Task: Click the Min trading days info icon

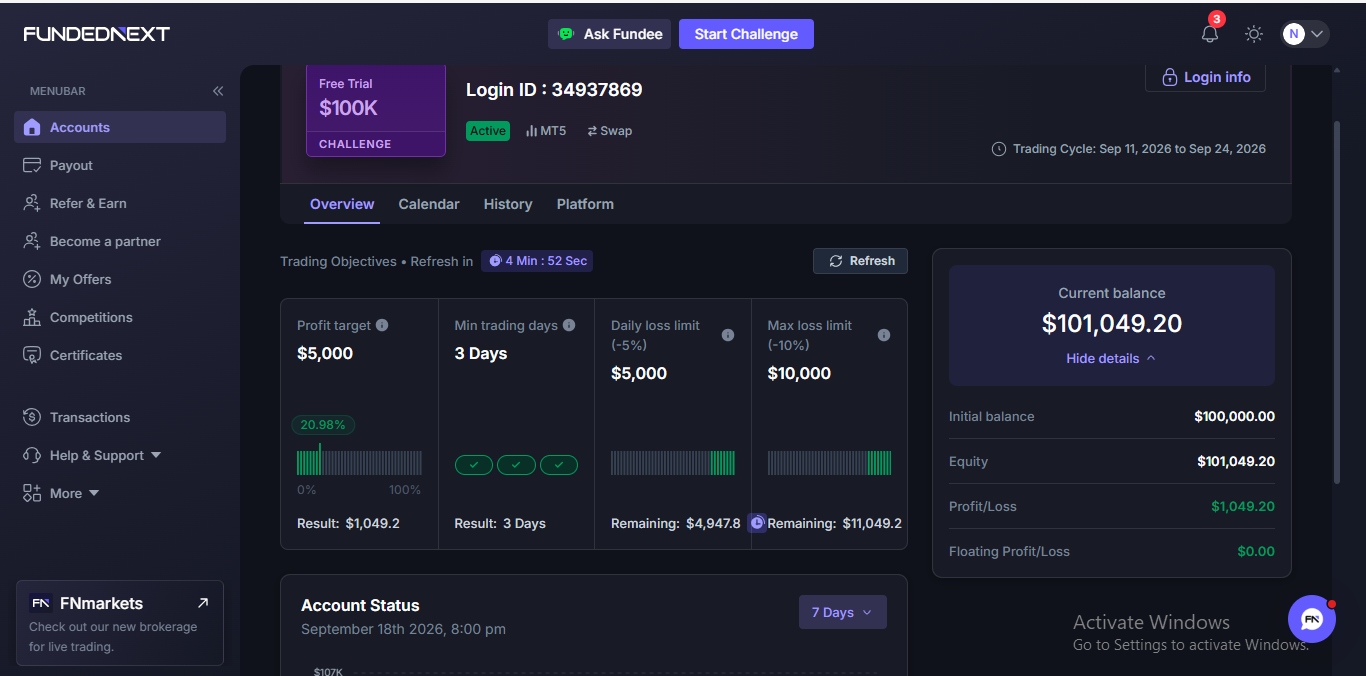Action: tap(569, 325)
